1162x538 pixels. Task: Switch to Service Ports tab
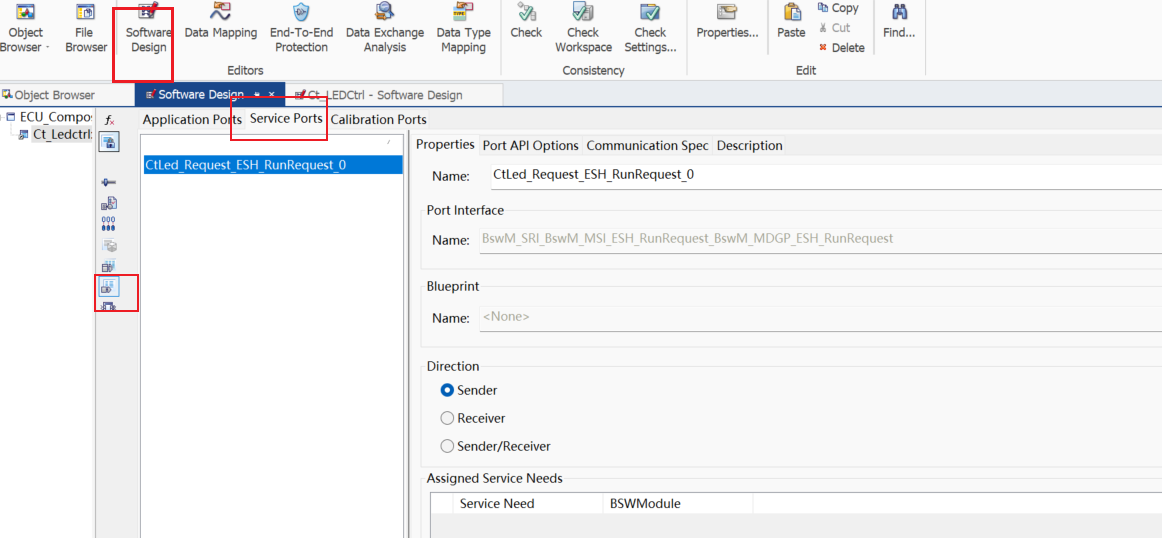[286, 119]
